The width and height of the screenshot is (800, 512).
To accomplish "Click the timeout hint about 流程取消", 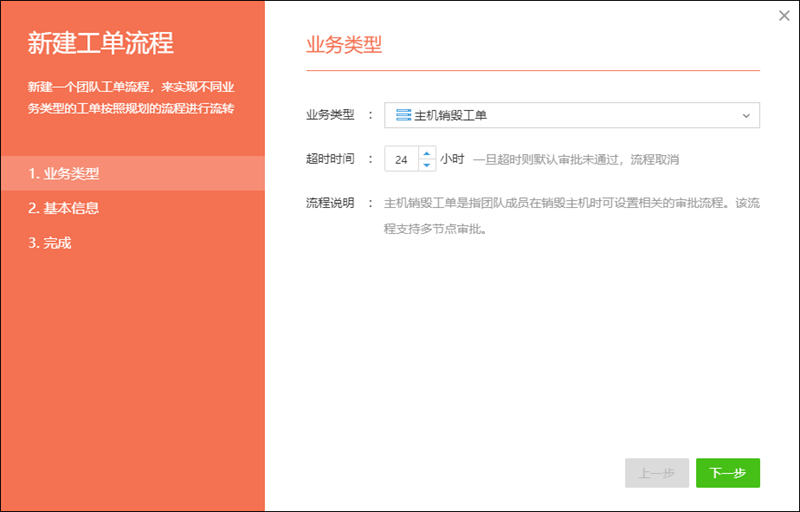I will [576, 159].
